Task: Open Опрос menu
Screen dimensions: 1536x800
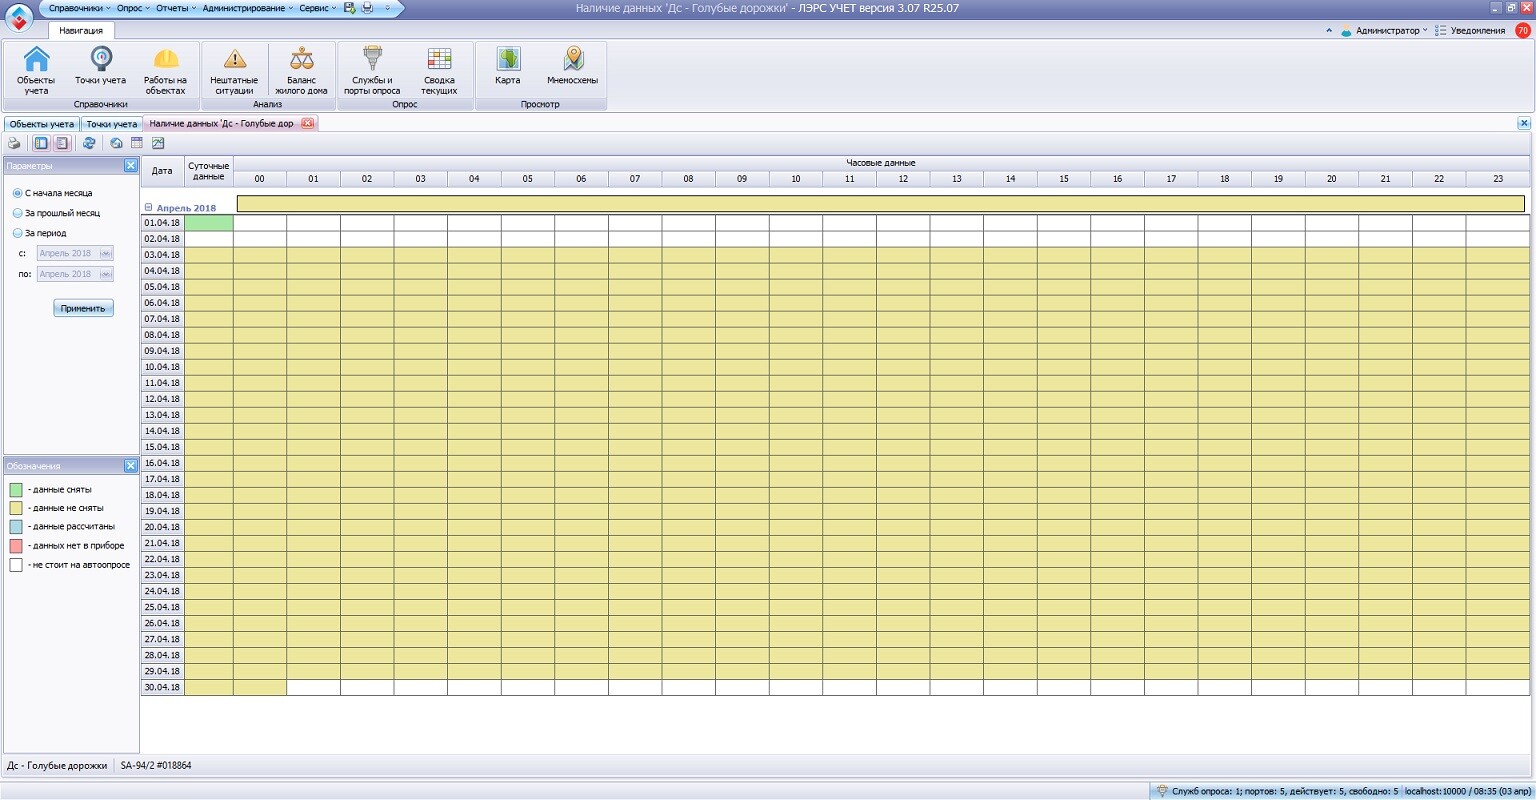Action: point(132,8)
